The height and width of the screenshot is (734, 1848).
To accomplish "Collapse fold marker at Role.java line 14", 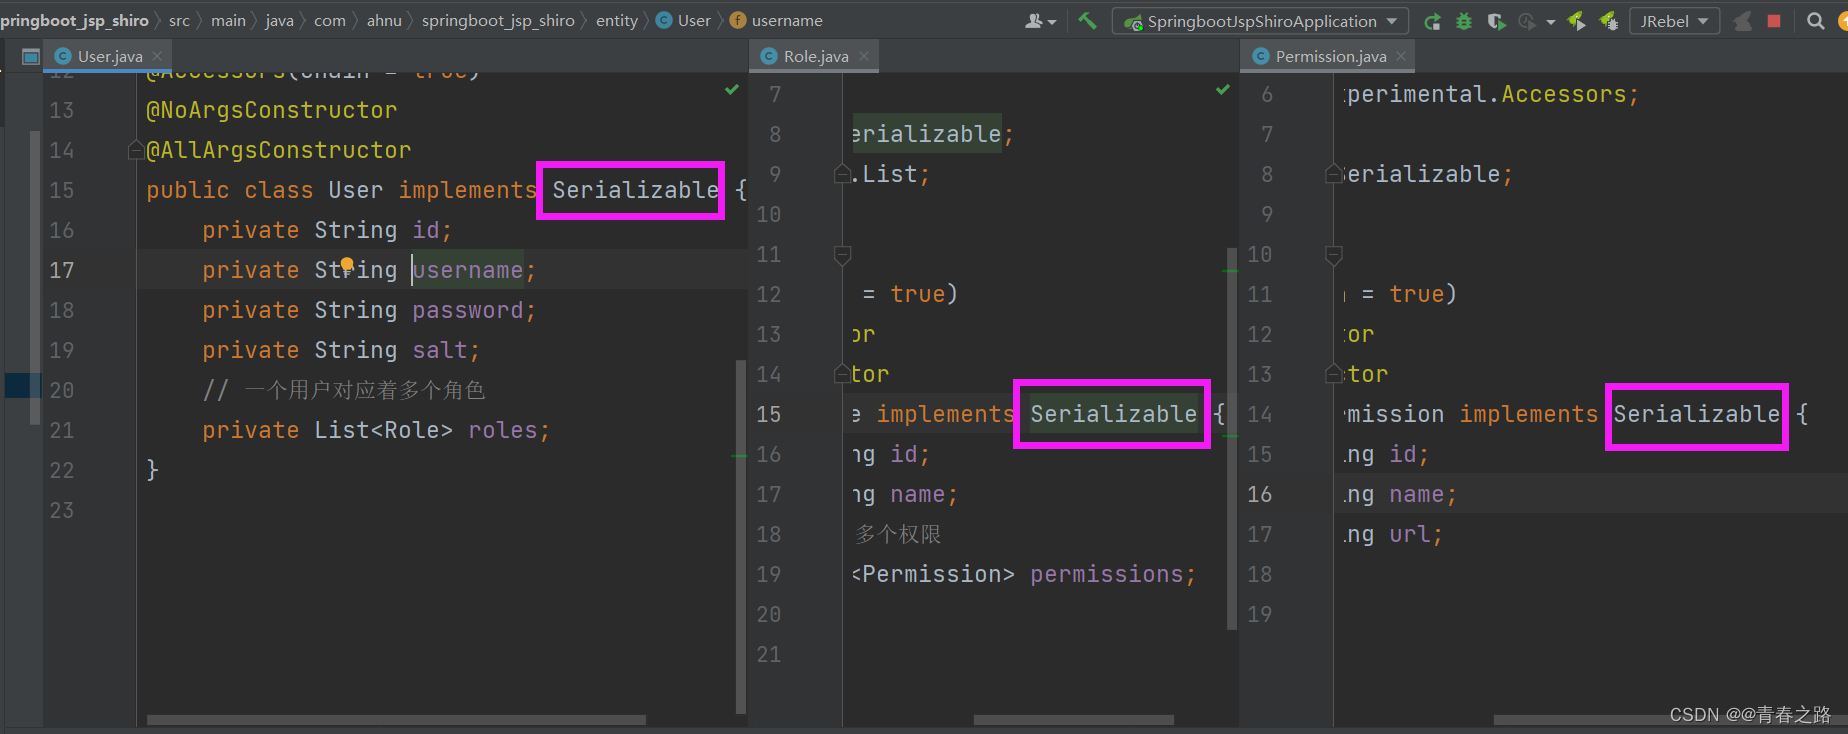I will click(842, 374).
